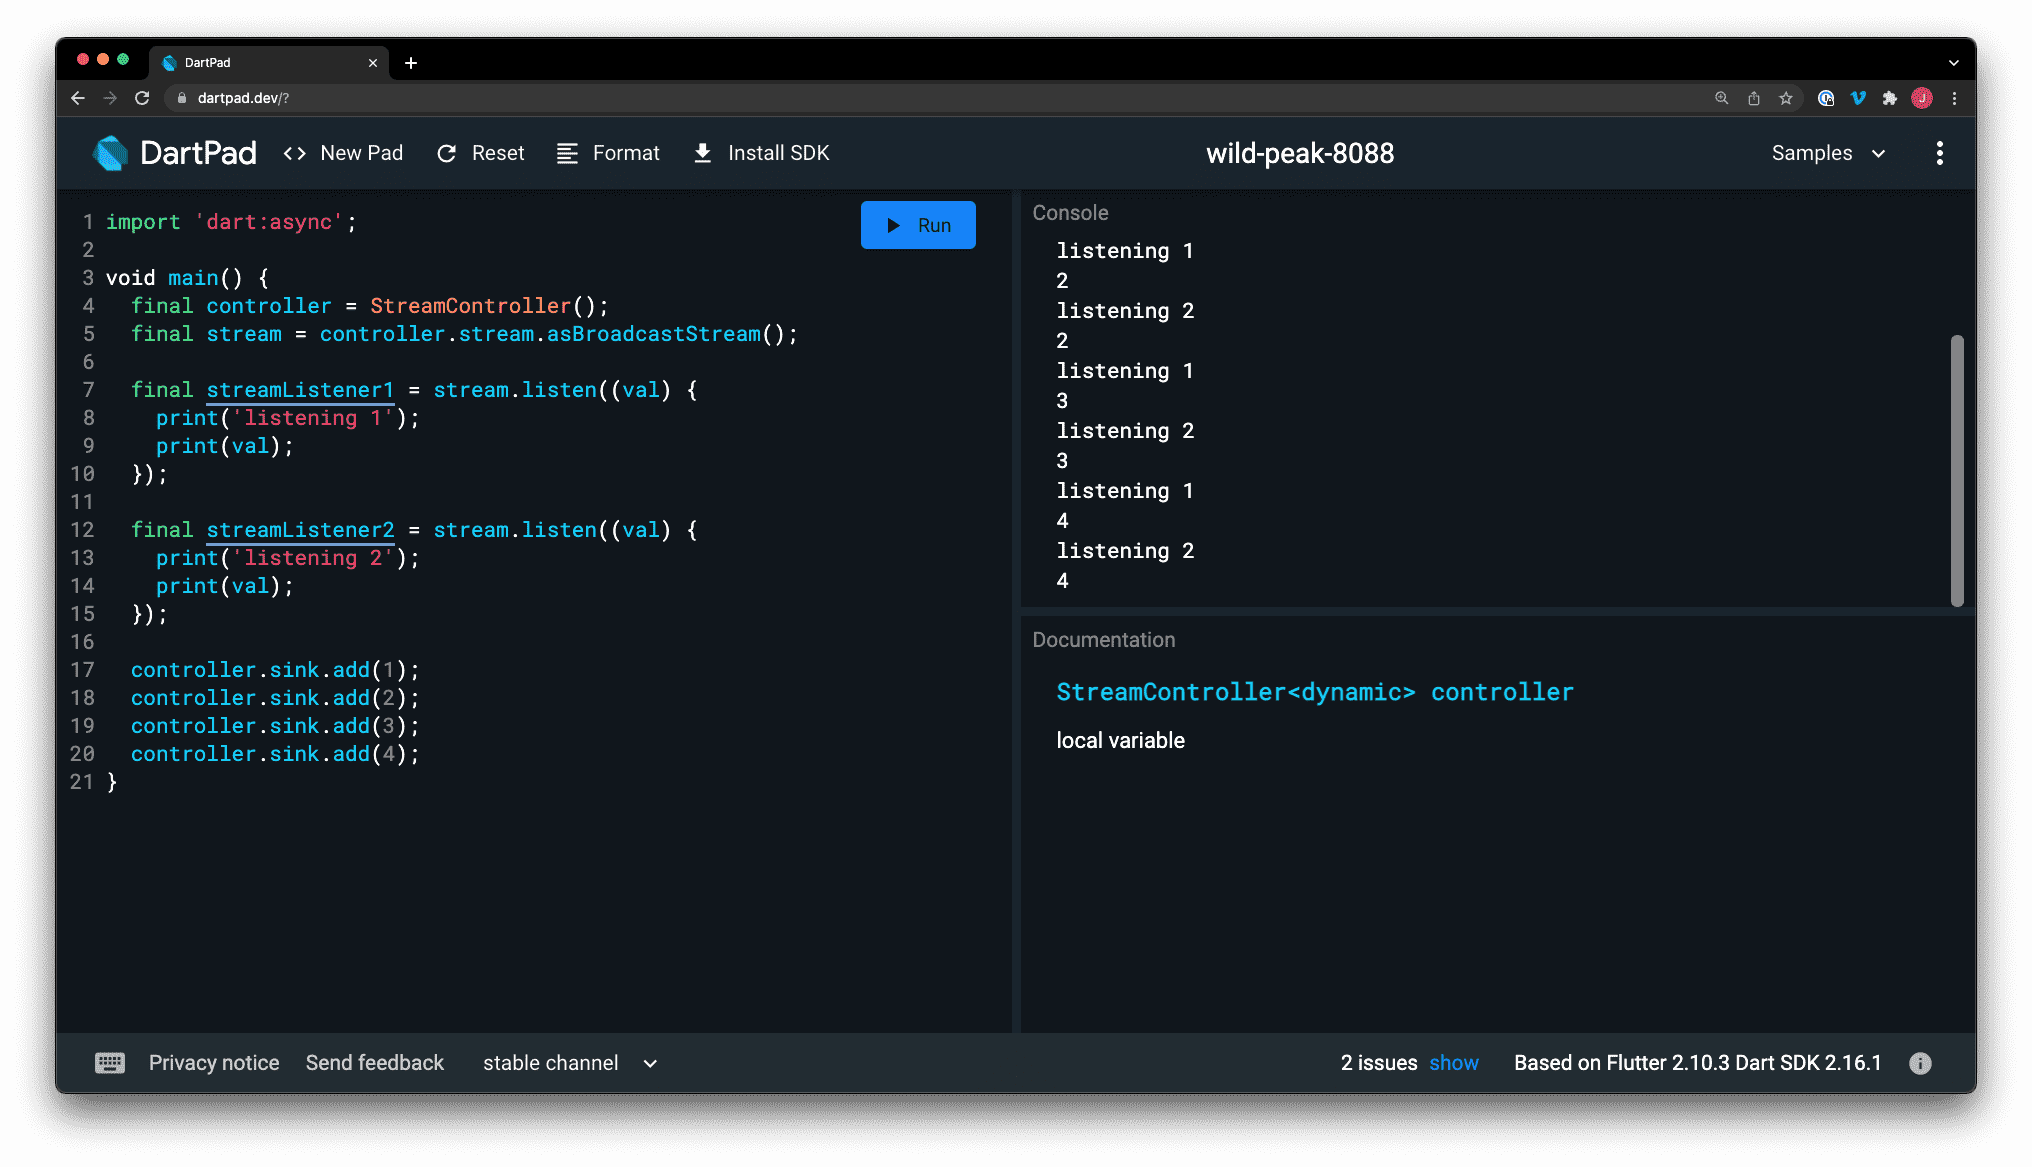Click the zoom magnifier icon in address bar
Viewport: 2032px width, 1167px height.
pyautogui.click(x=1722, y=98)
